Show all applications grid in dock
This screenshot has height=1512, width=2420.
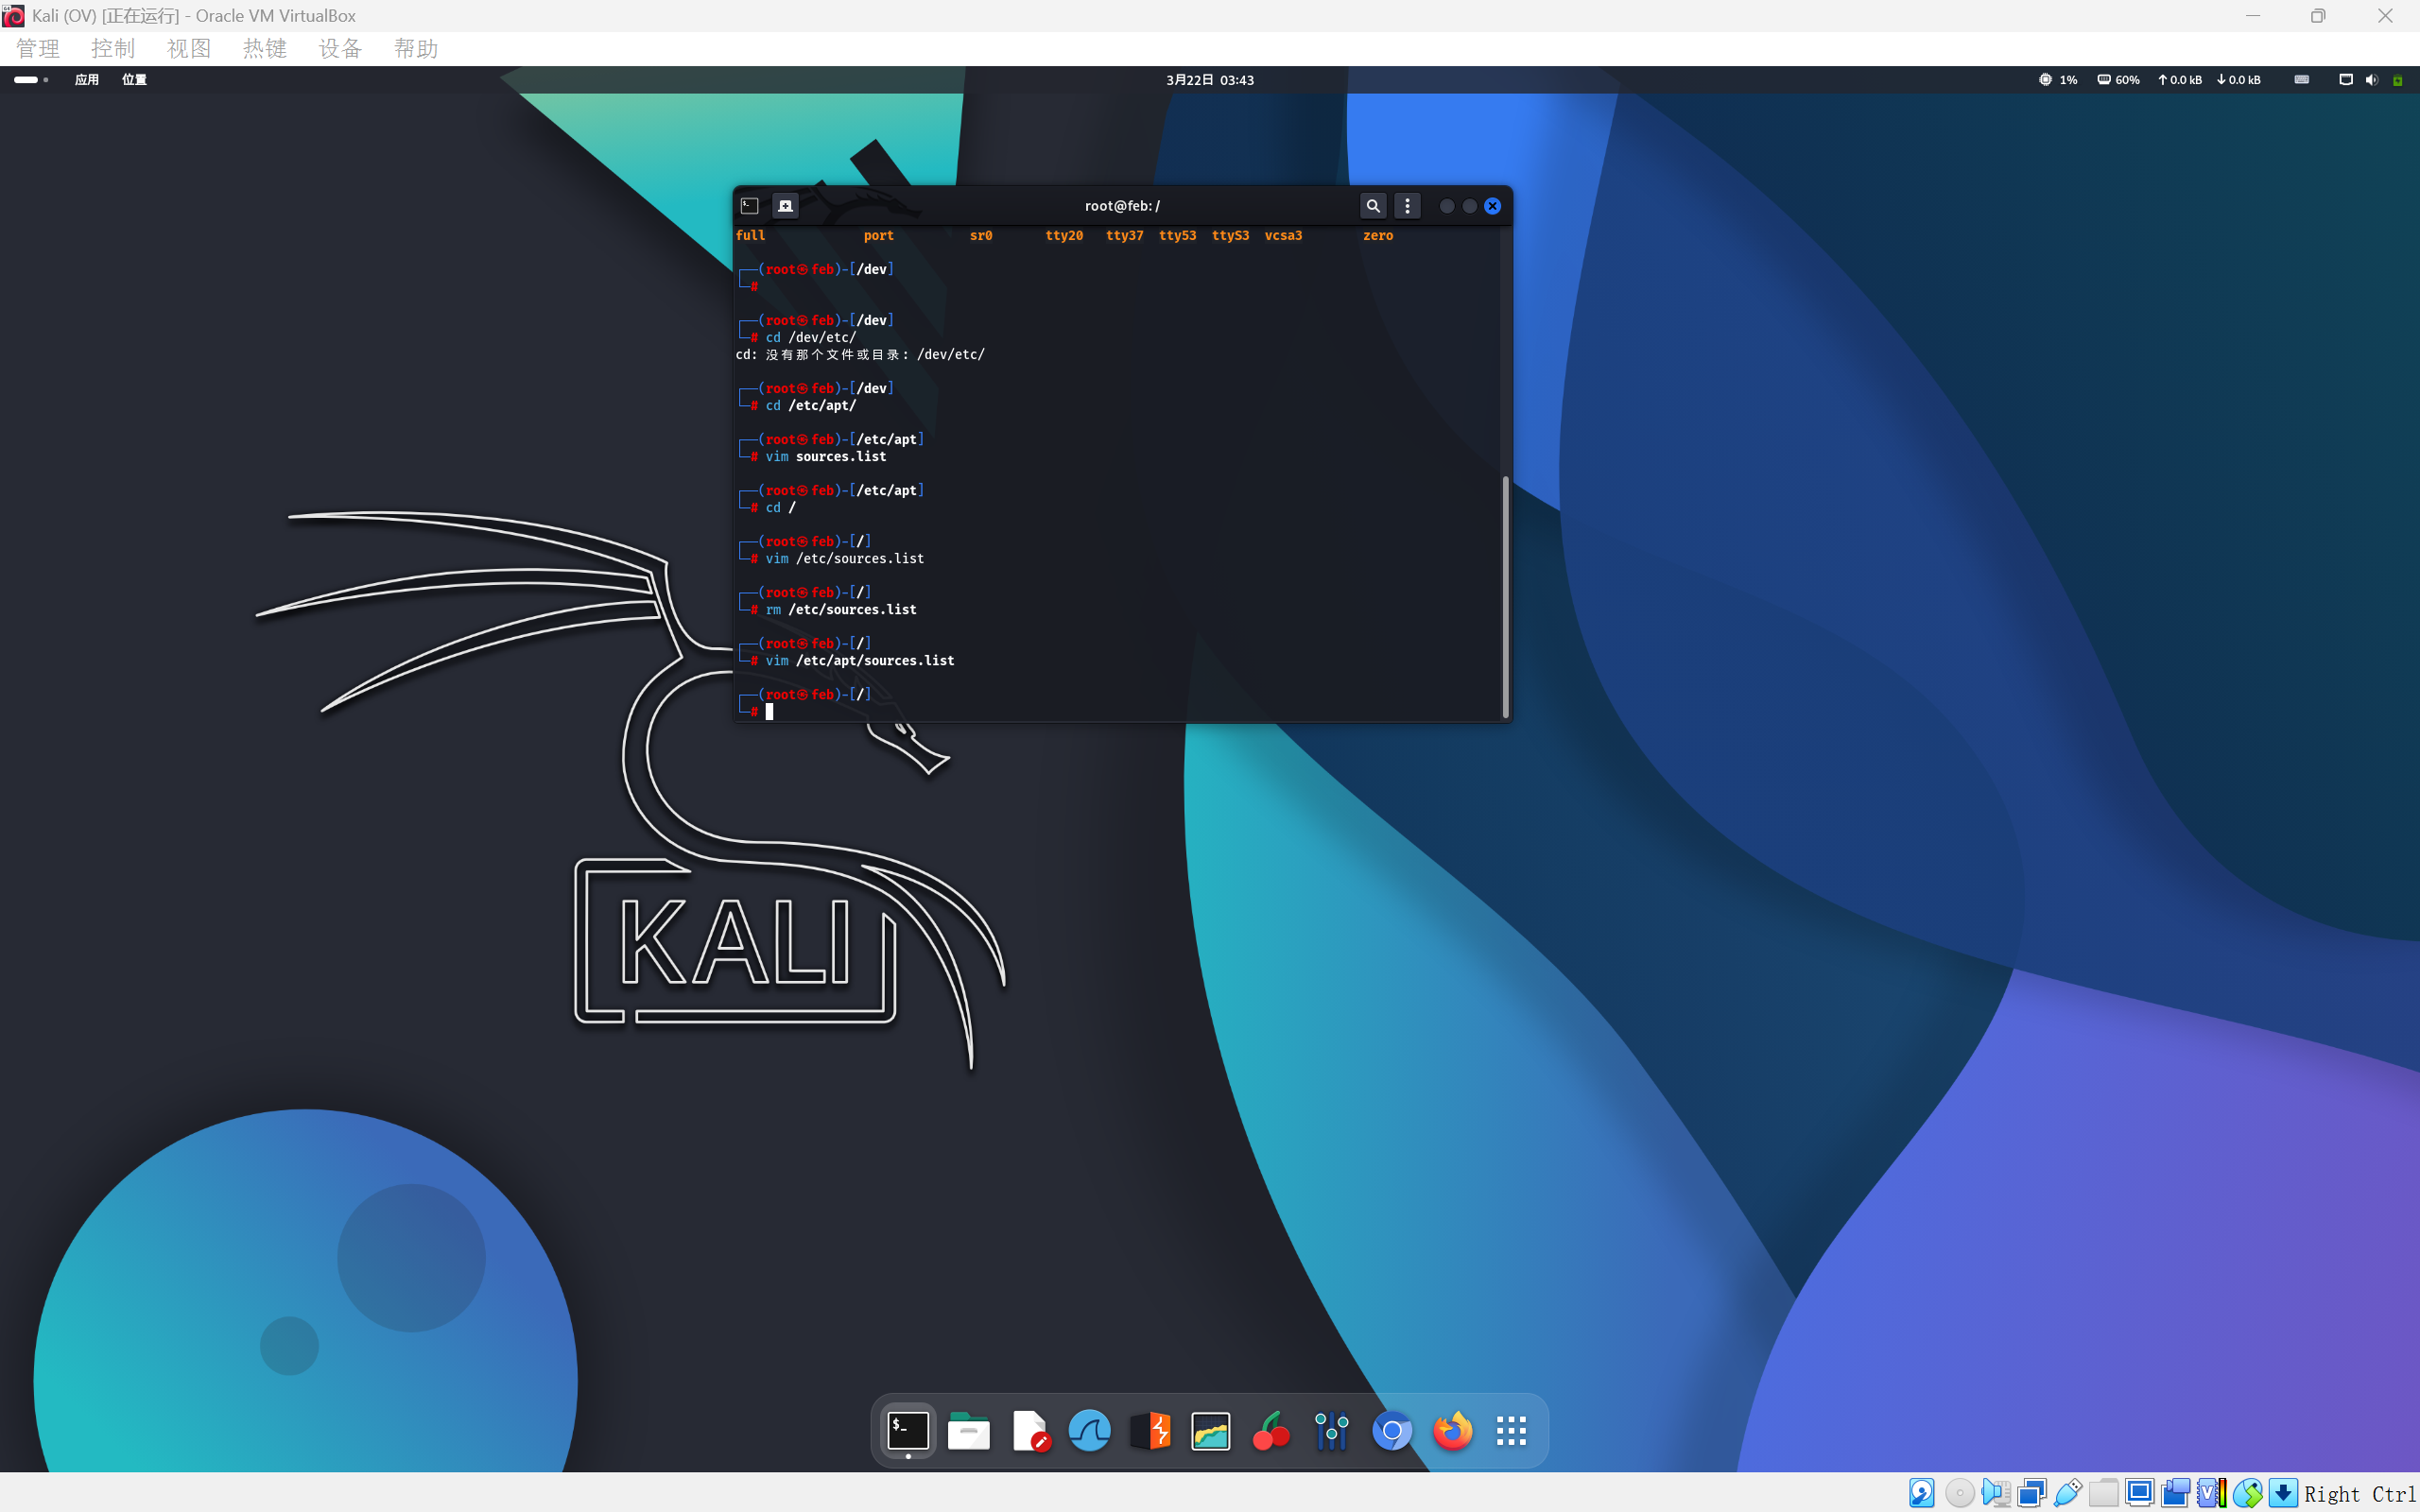tap(1511, 1431)
